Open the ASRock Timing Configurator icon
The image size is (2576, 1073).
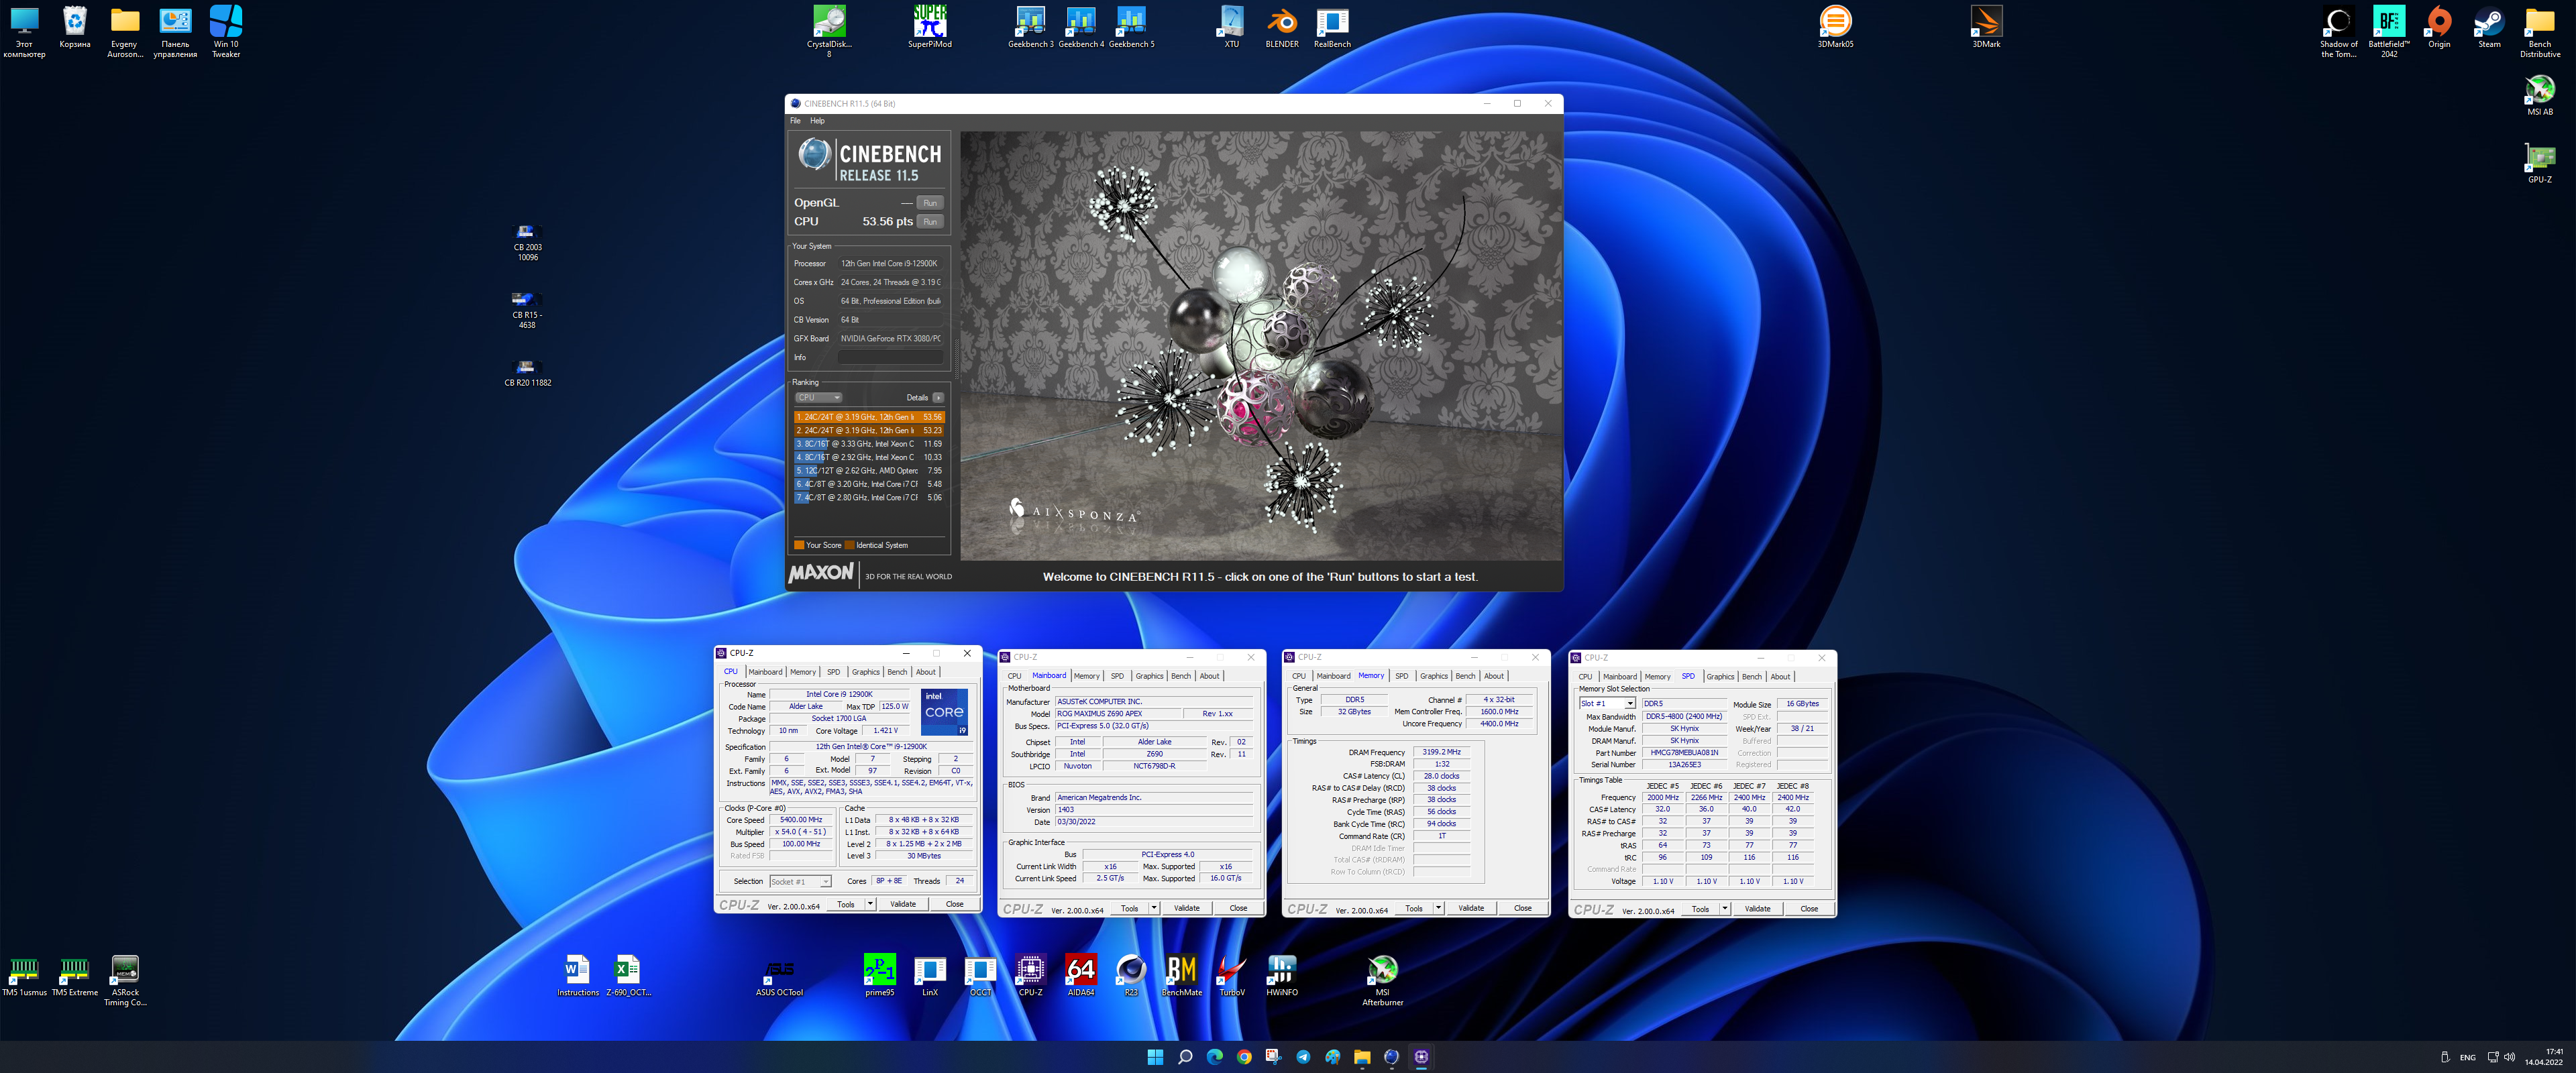[125, 981]
